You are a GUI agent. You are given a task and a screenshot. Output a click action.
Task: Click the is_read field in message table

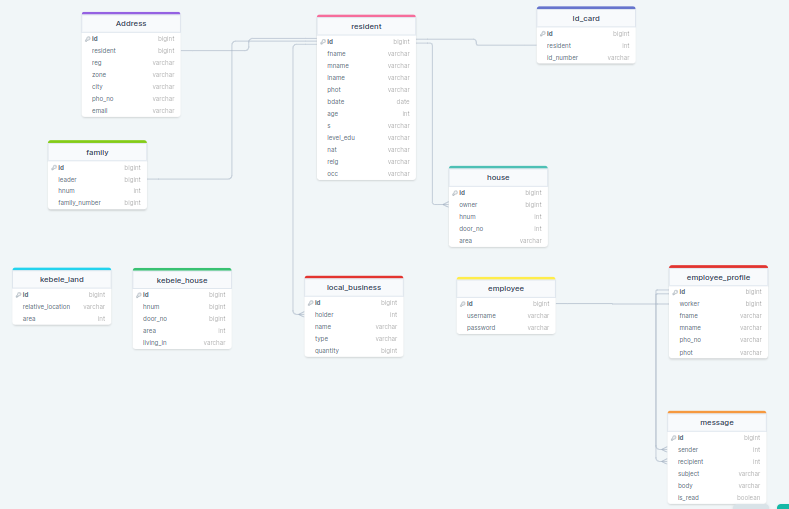tap(717, 498)
